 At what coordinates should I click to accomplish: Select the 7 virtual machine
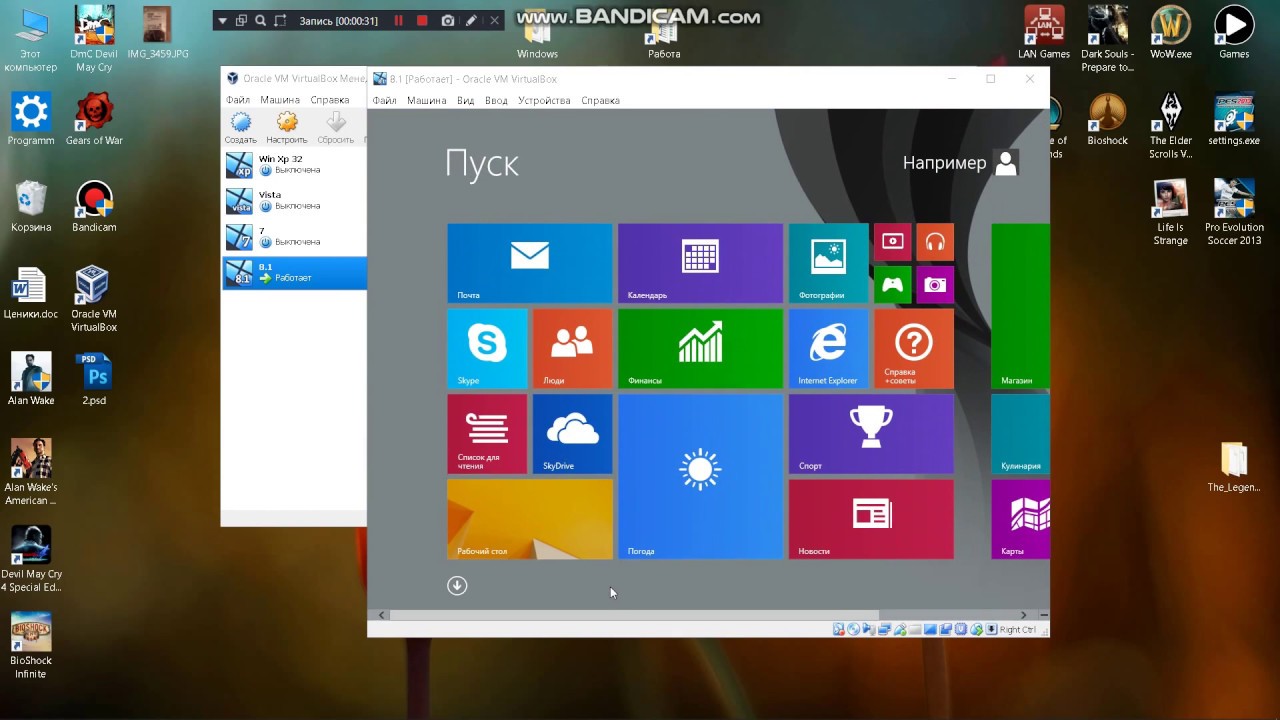(294, 236)
